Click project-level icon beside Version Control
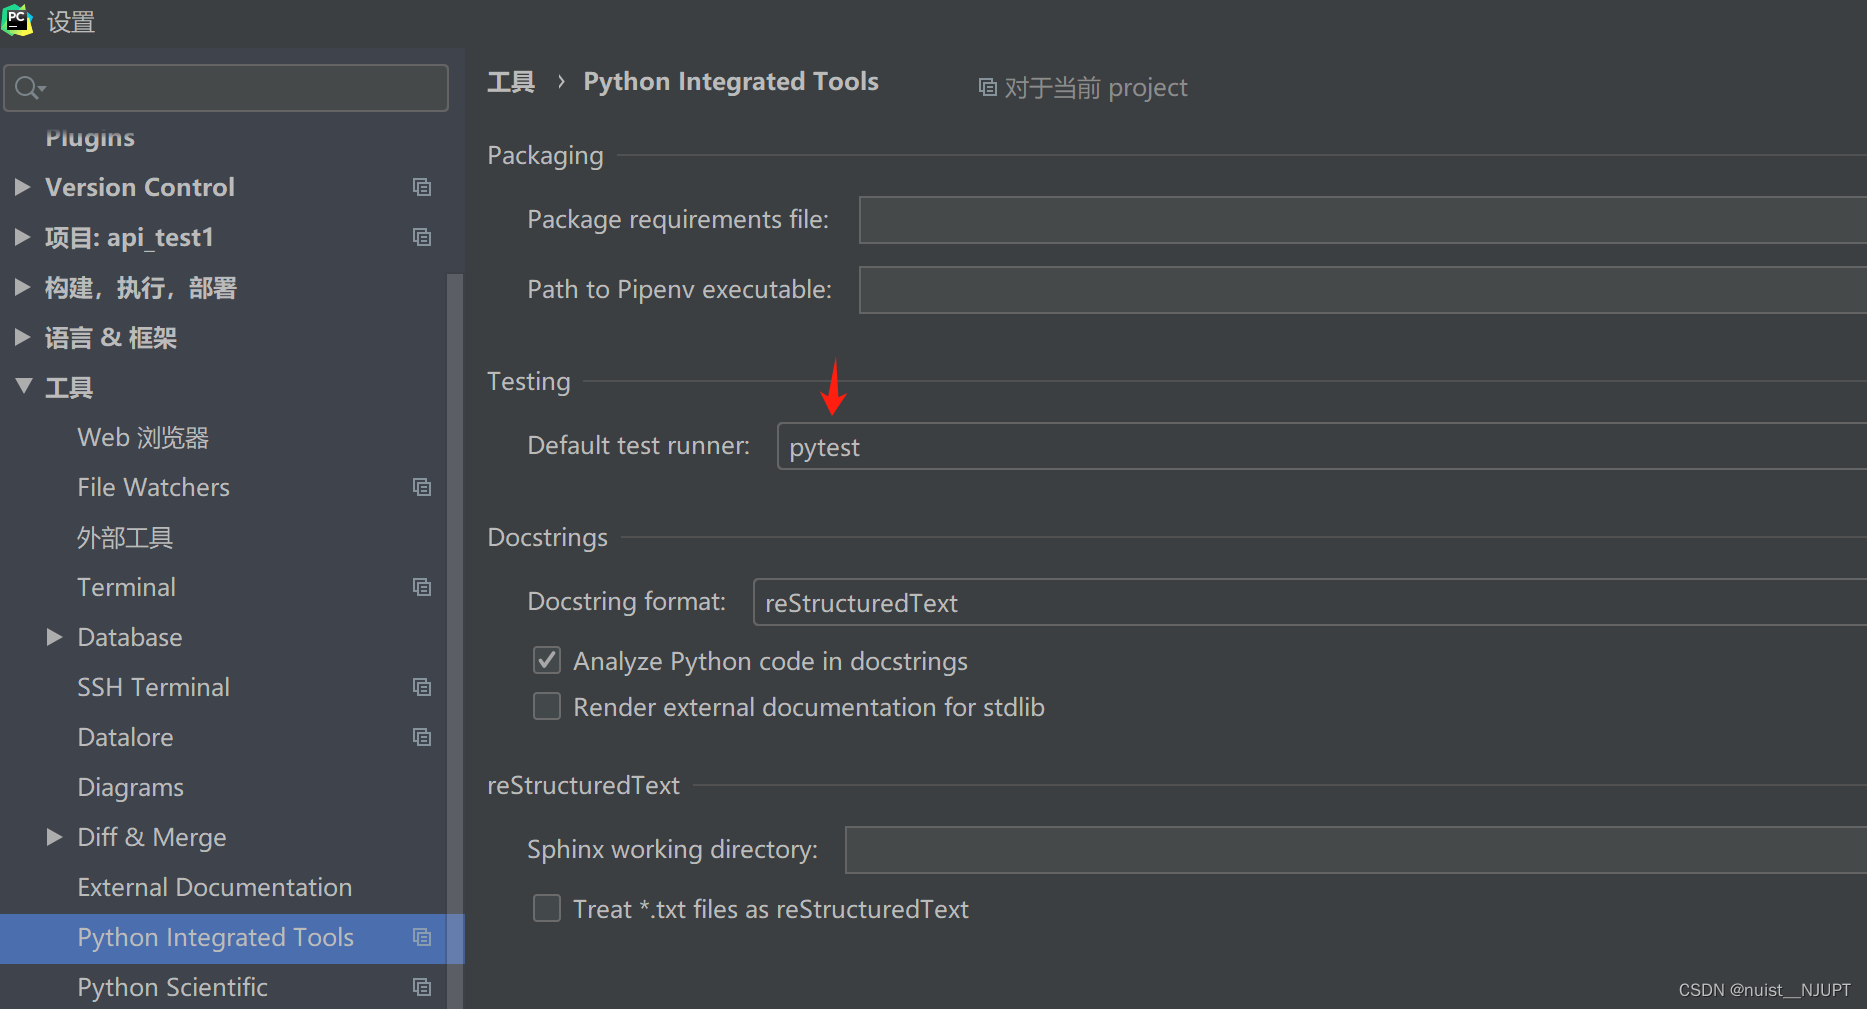The image size is (1867, 1009). coord(422,187)
